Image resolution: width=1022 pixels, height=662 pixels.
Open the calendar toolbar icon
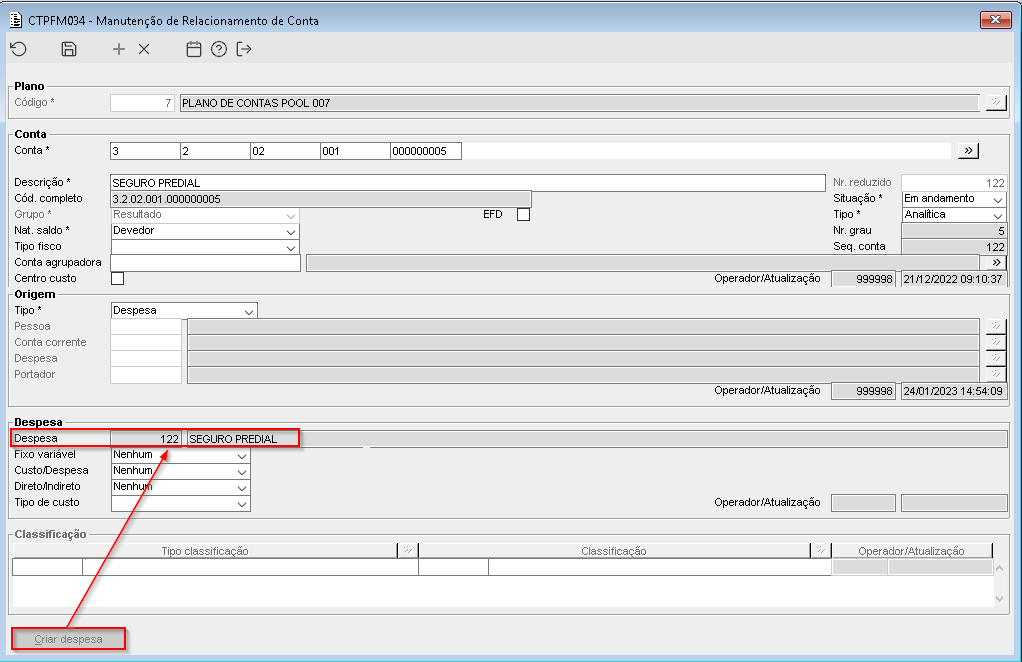point(194,49)
